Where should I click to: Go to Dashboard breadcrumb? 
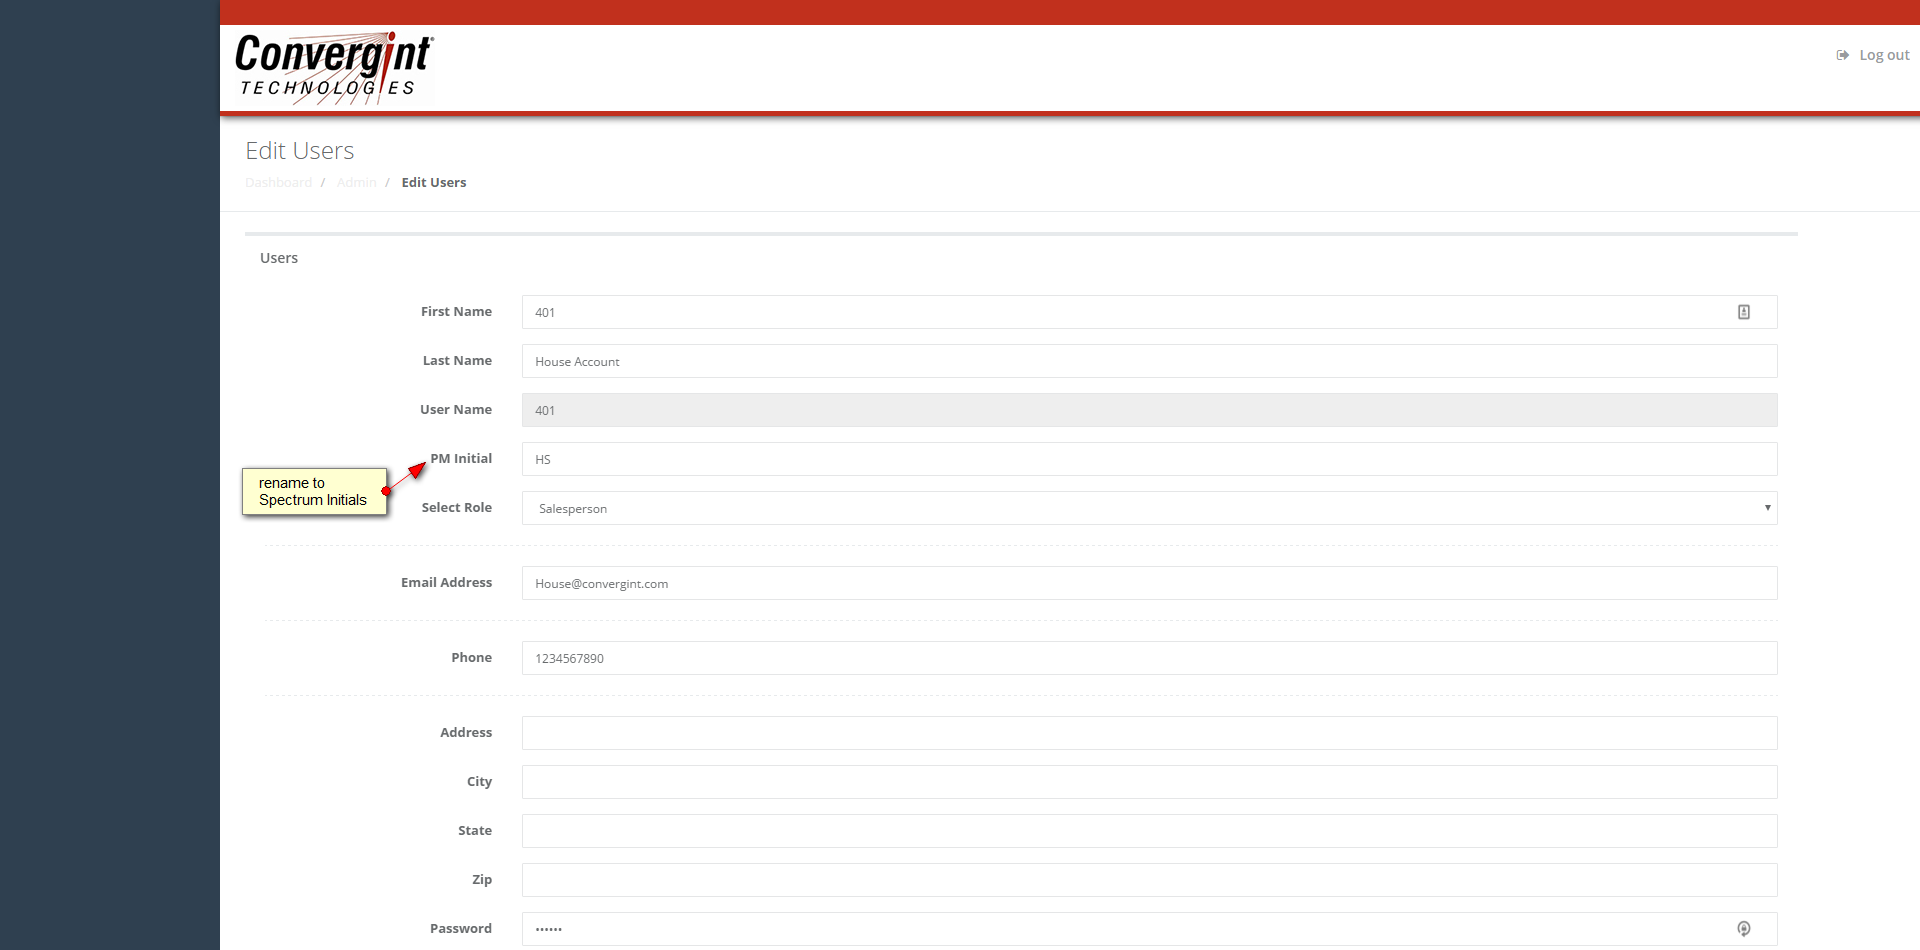(x=279, y=182)
